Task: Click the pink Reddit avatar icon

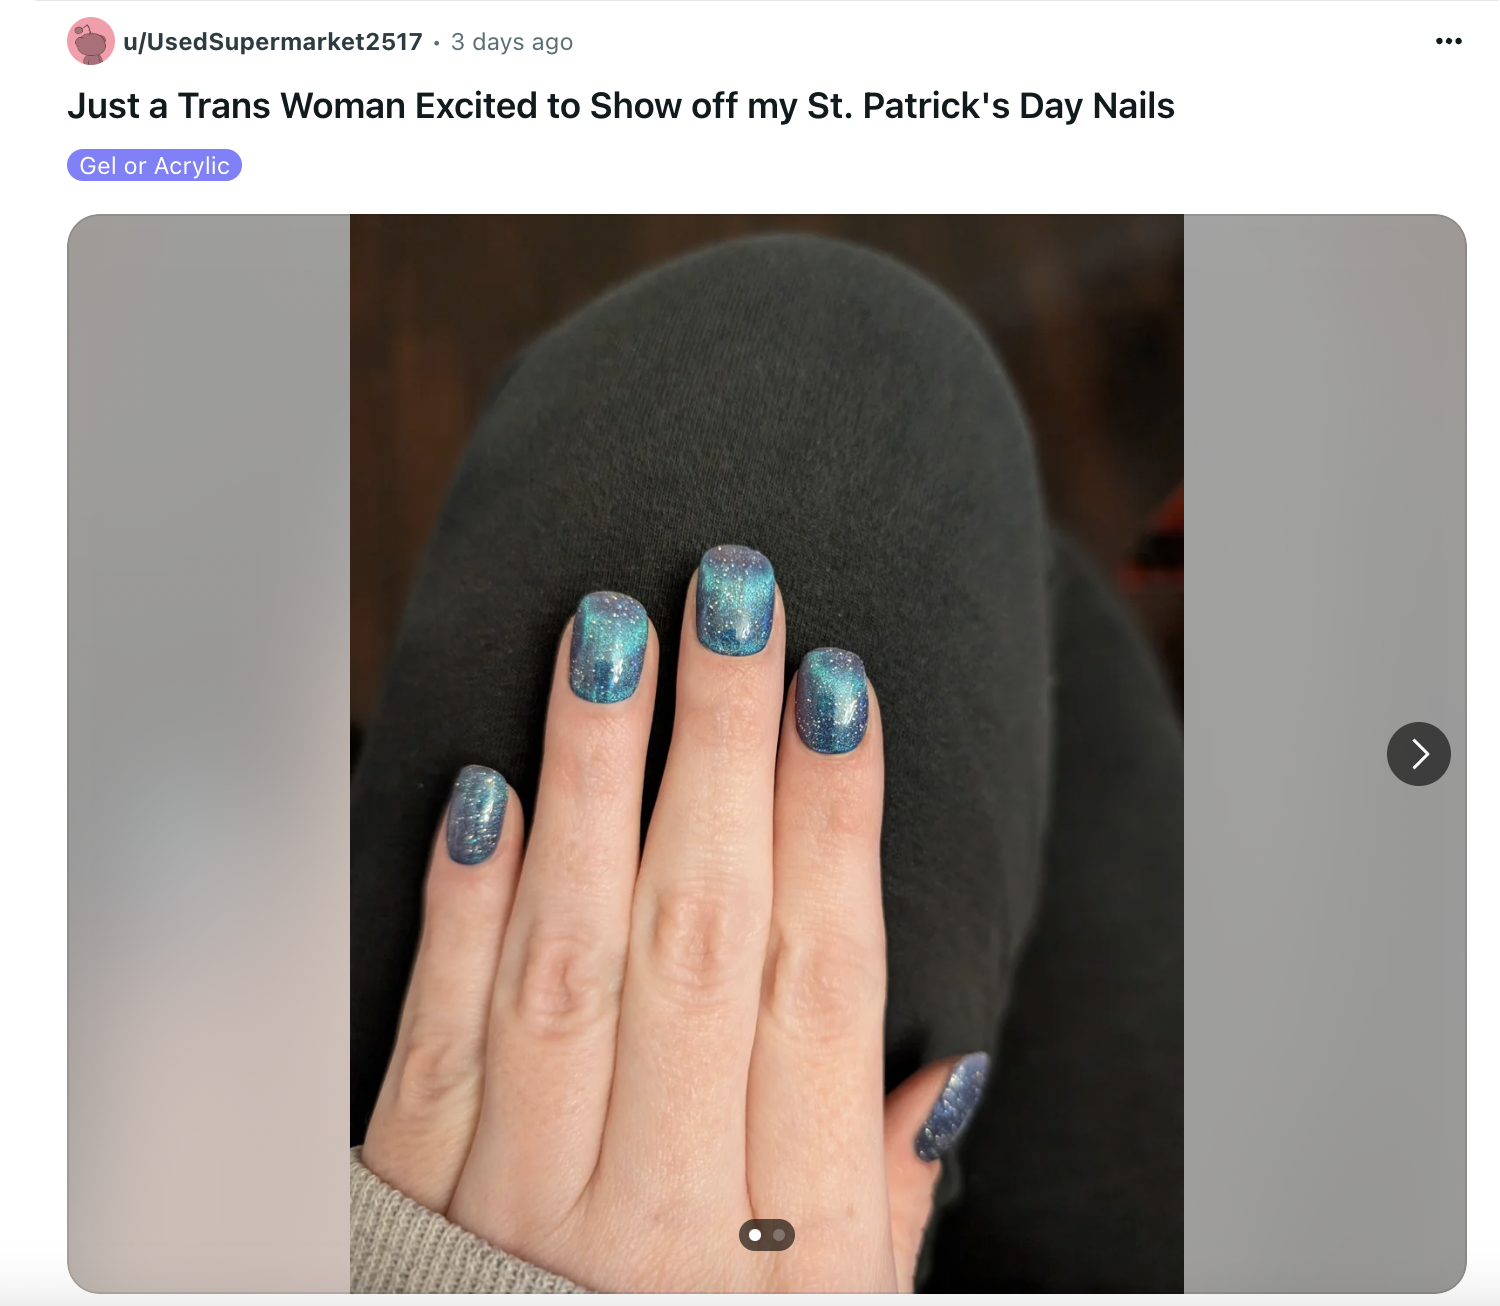Action: (x=91, y=41)
